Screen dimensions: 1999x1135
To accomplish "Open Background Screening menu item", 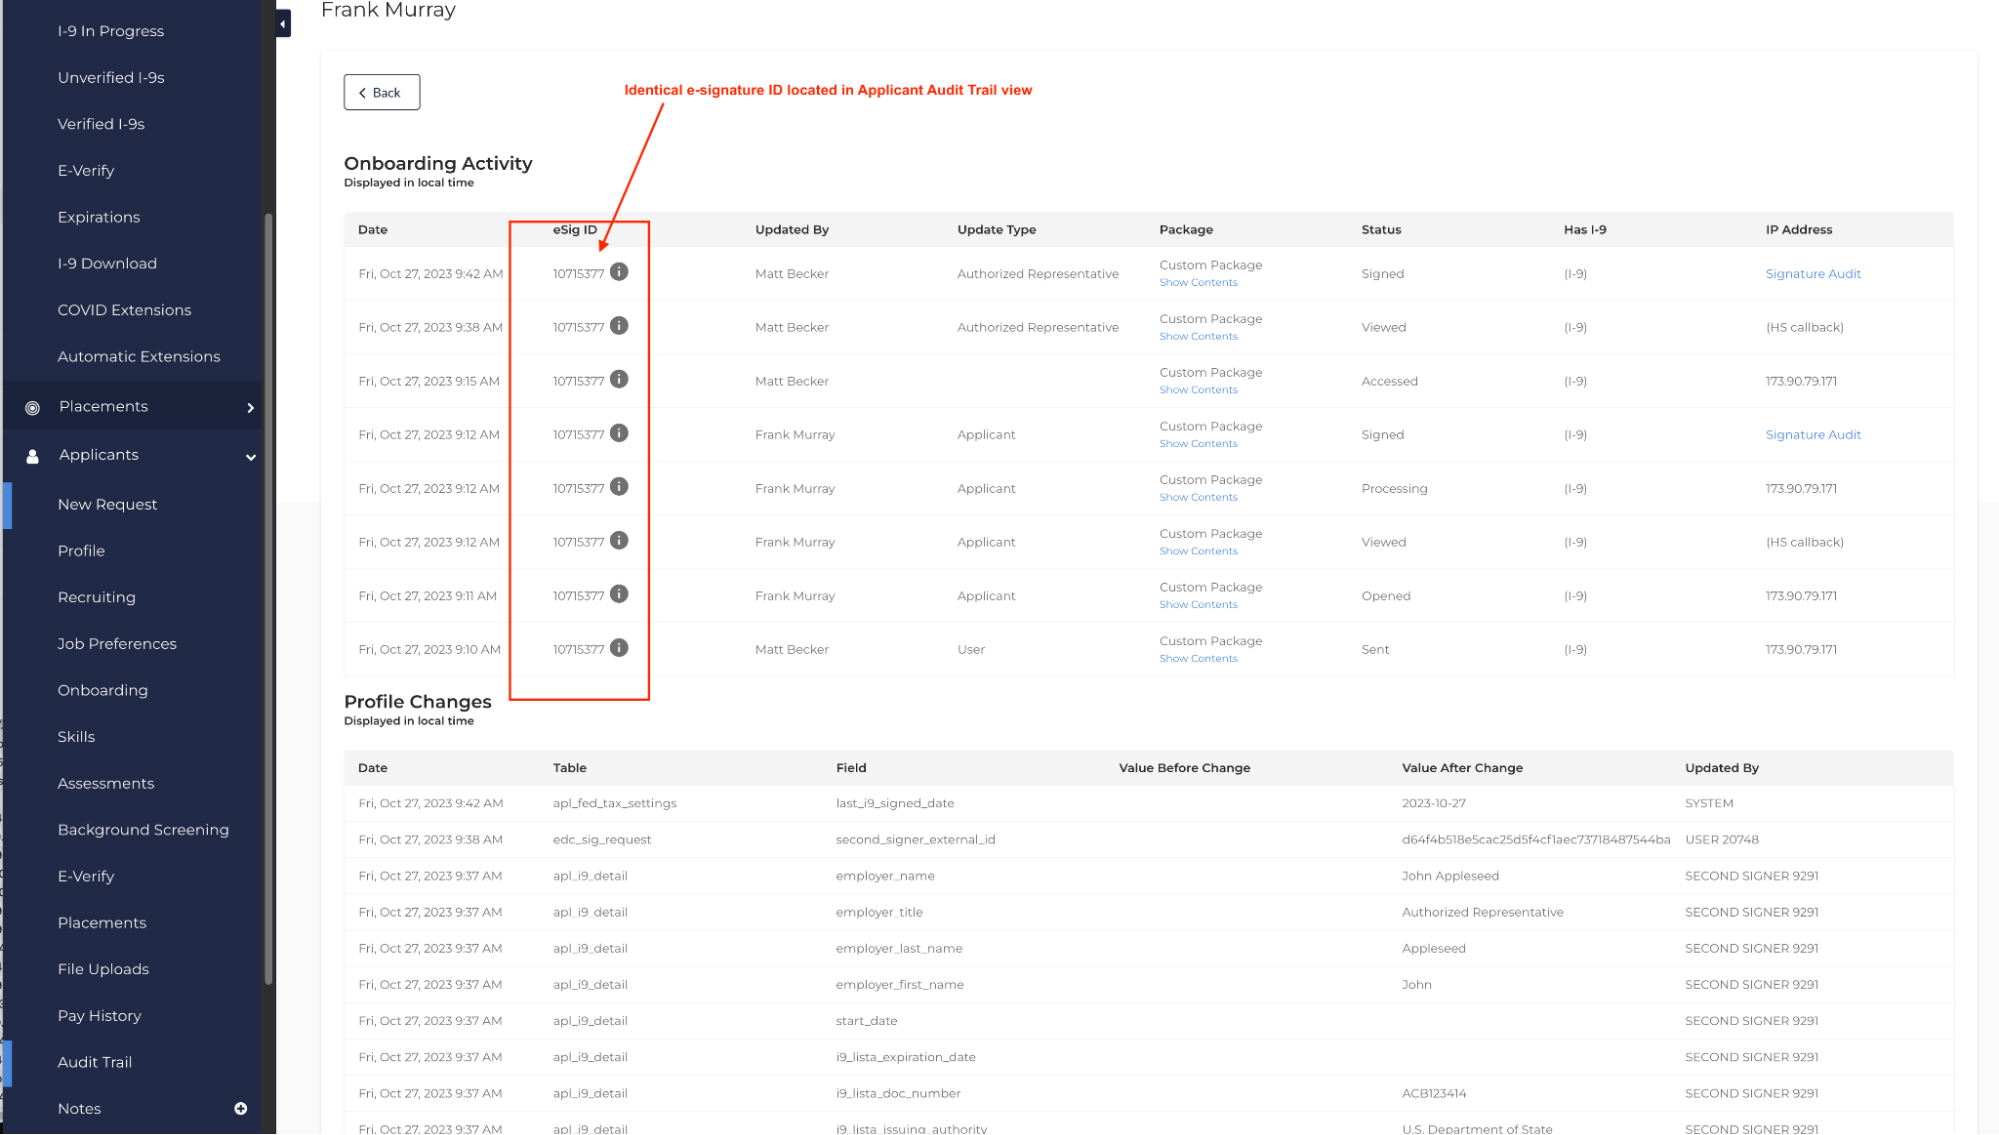I will pyautogui.click(x=143, y=830).
